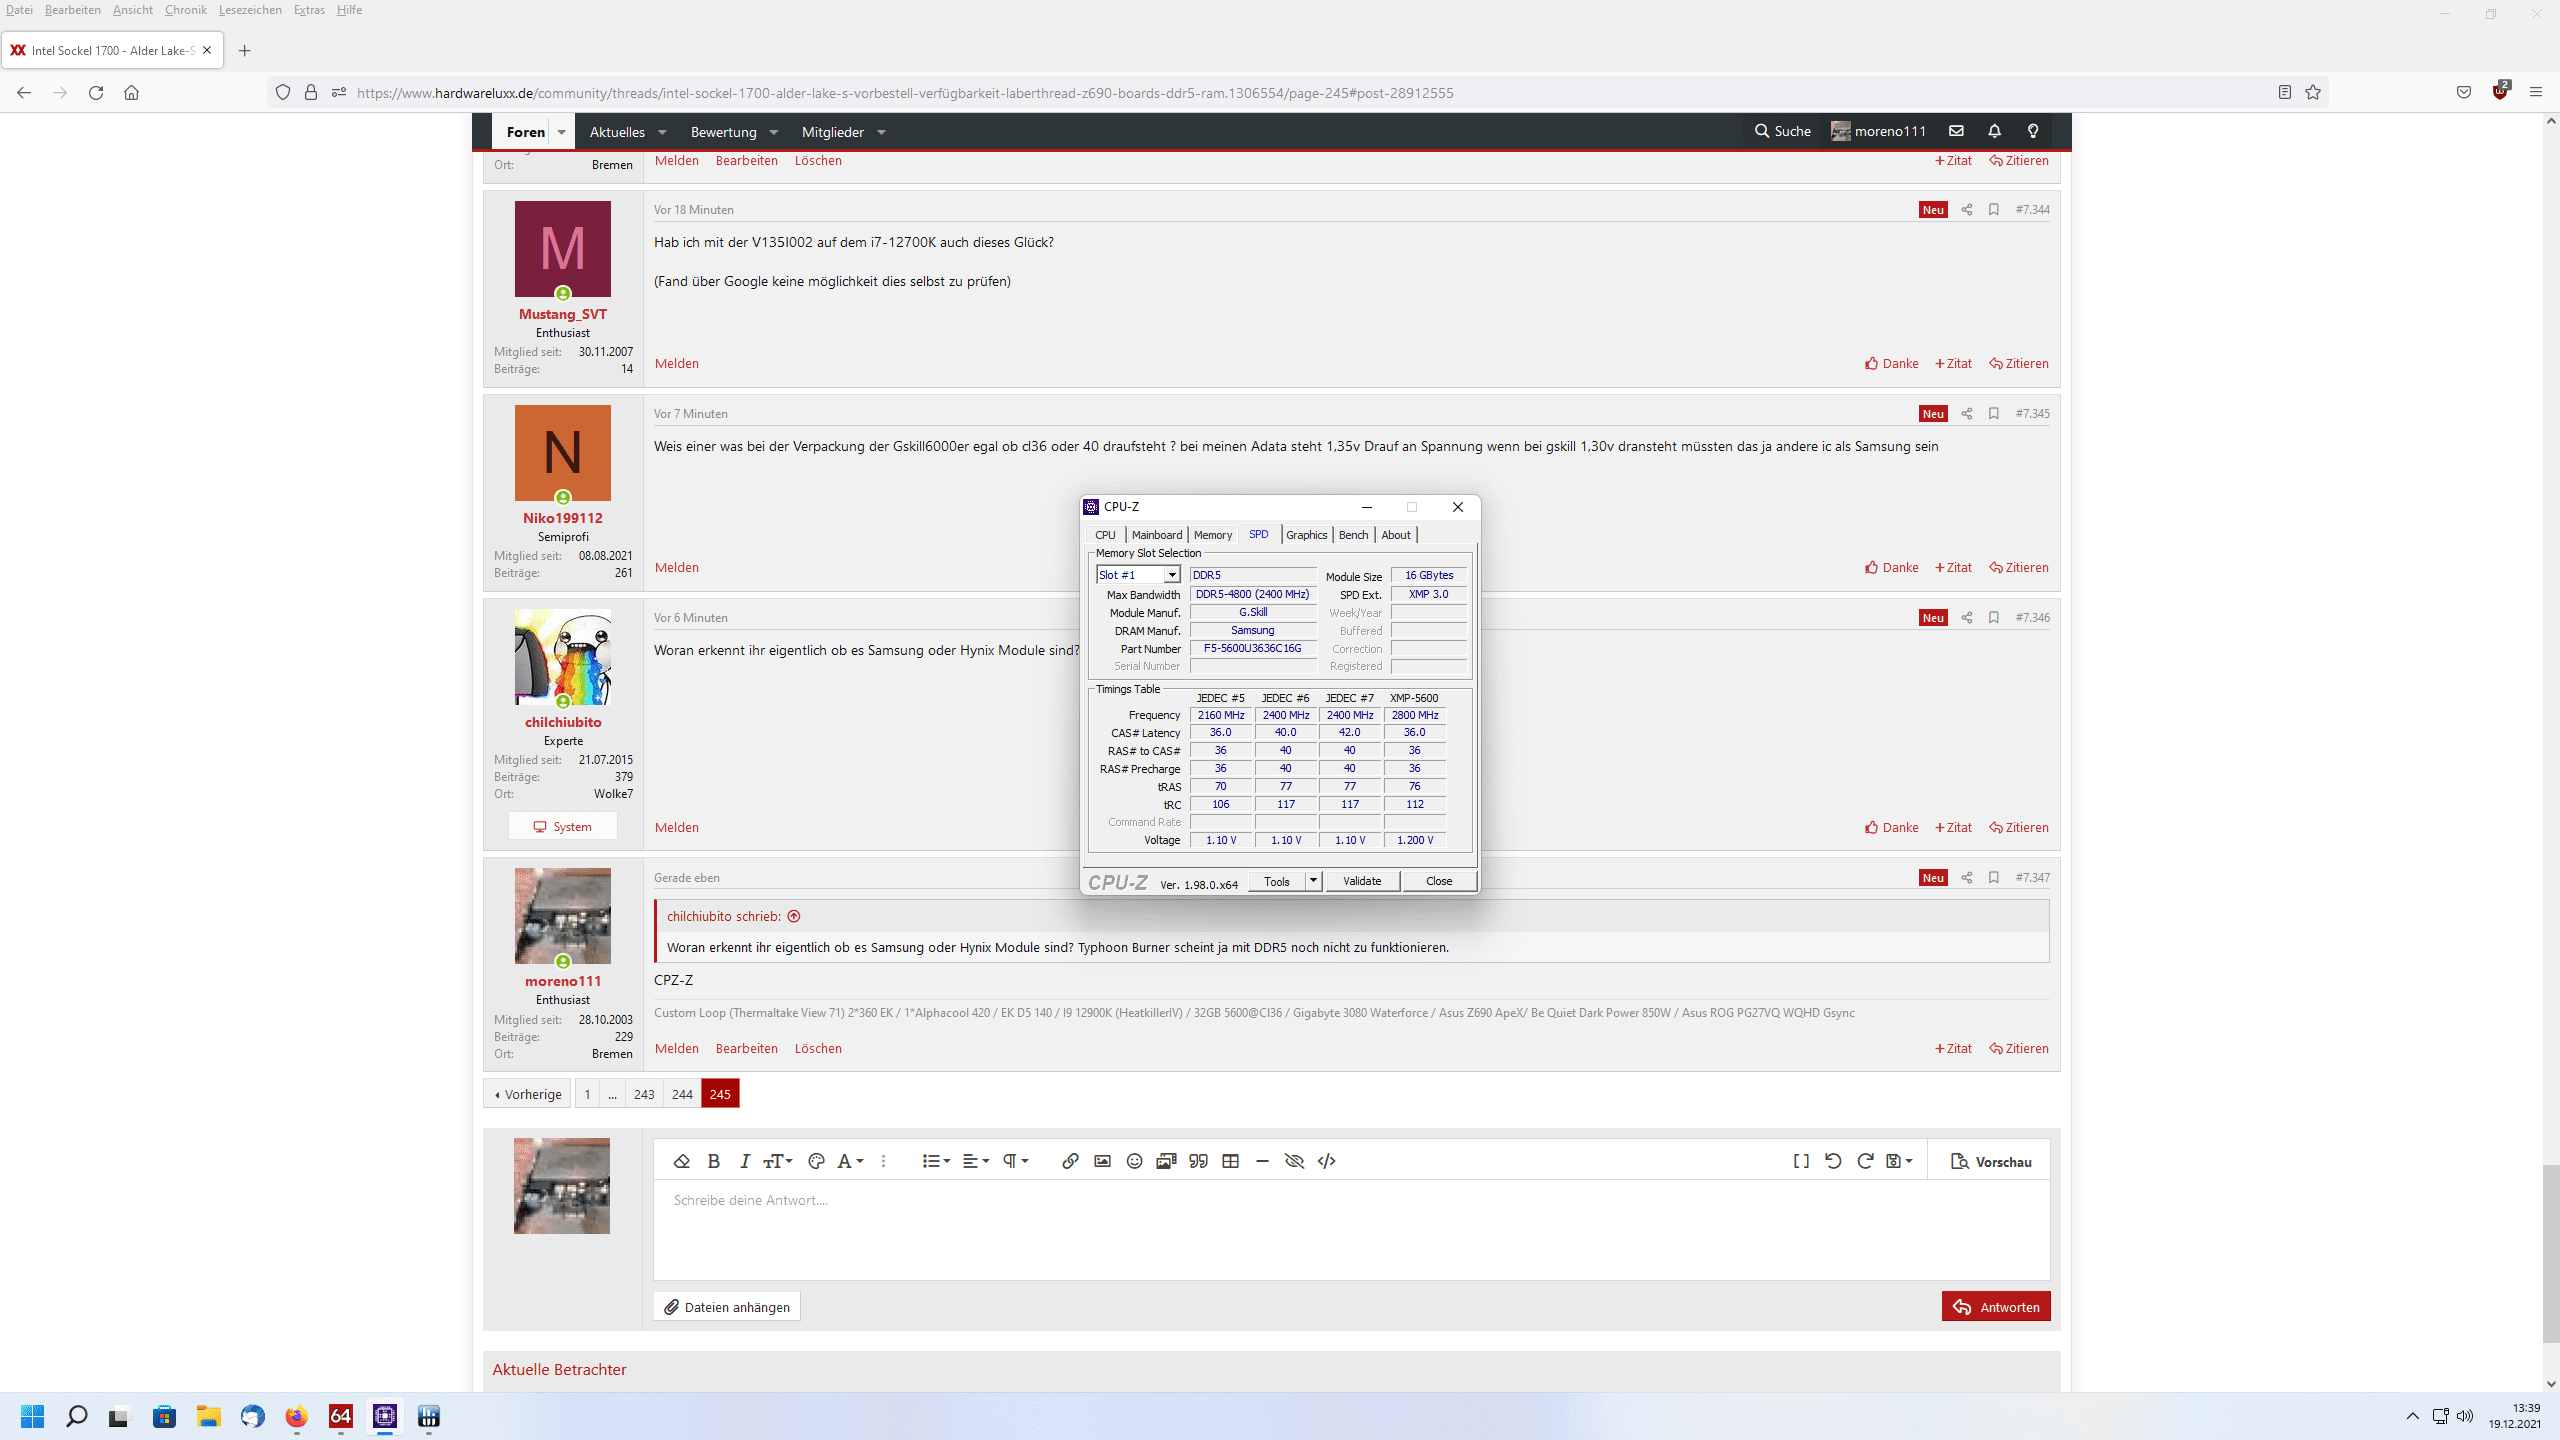2560x1440 pixels.
Task: Click the Bold formatting icon in editor
Action: point(713,1161)
